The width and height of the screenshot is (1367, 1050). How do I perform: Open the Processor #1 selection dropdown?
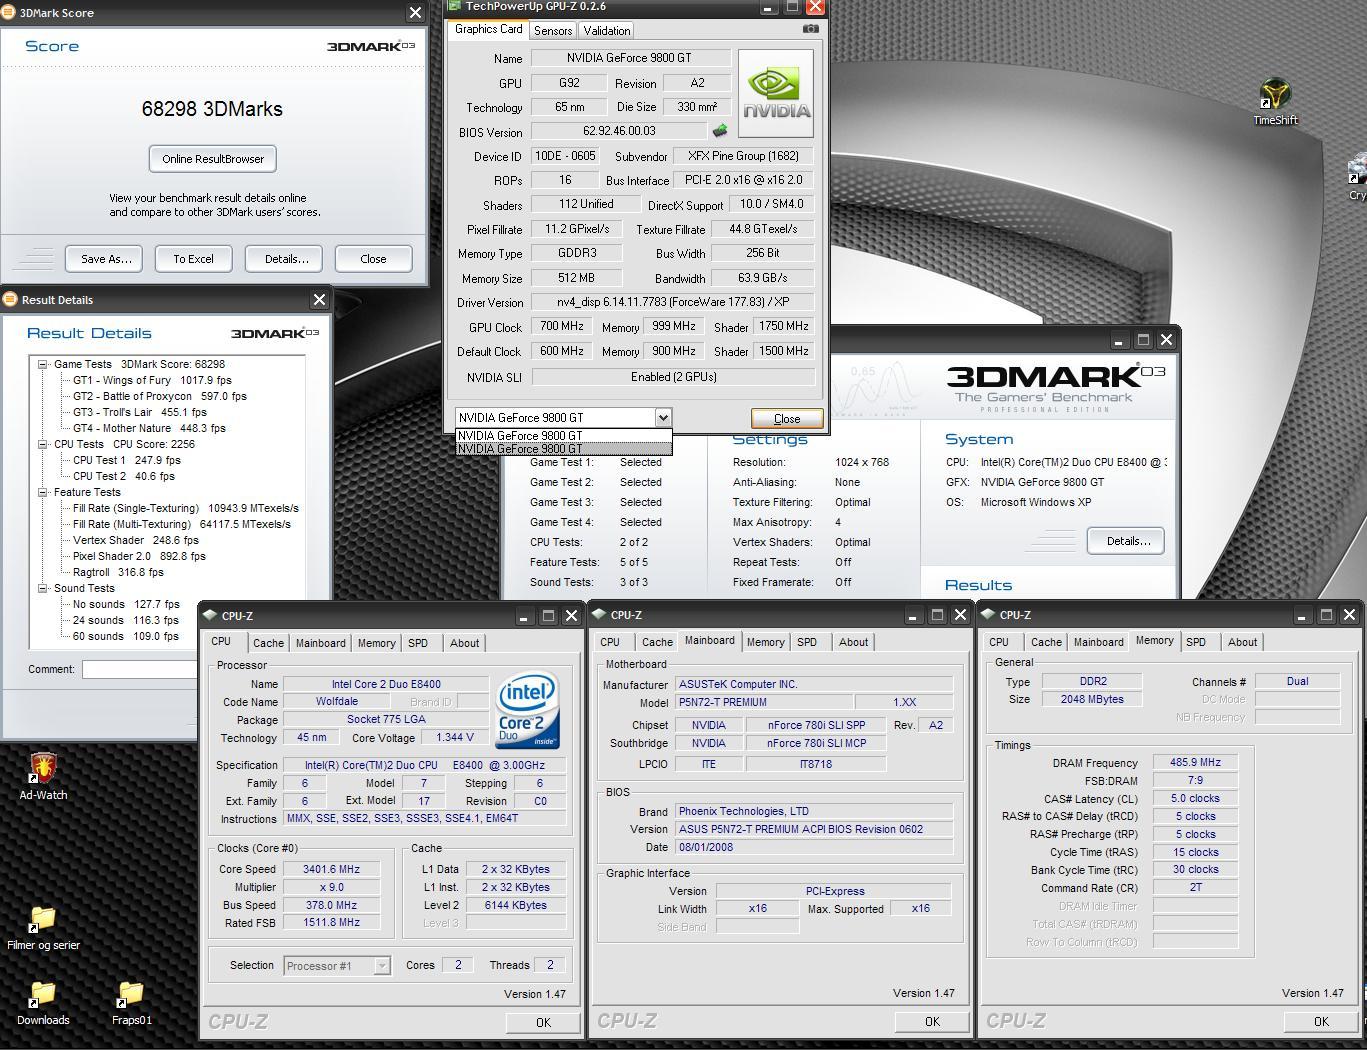pyautogui.click(x=381, y=966)
